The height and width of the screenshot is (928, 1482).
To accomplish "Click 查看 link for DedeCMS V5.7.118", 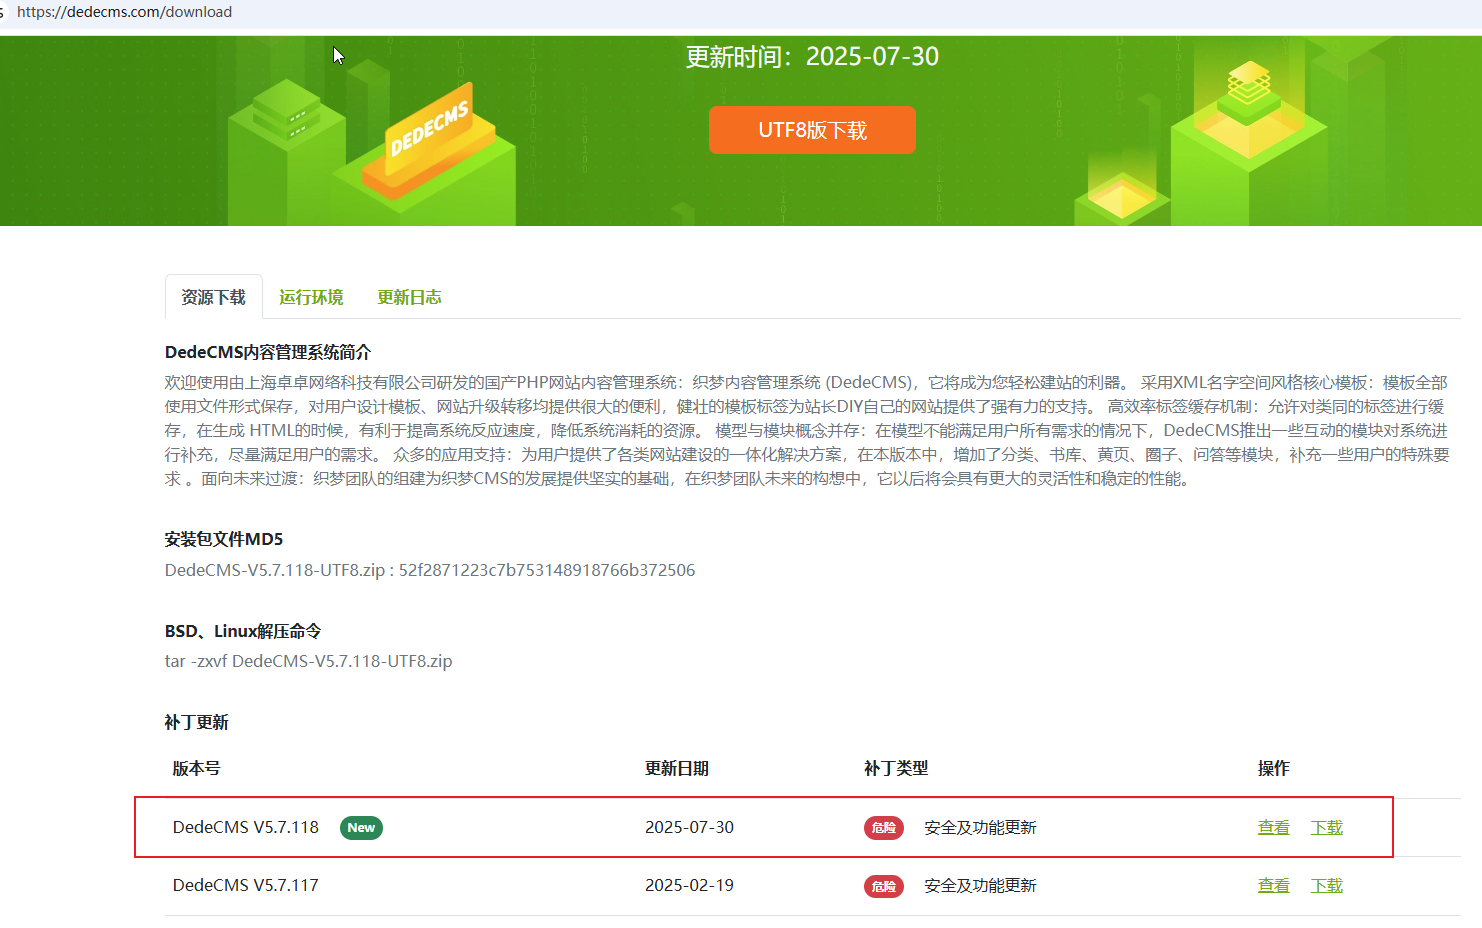I will click(1273, 827).
